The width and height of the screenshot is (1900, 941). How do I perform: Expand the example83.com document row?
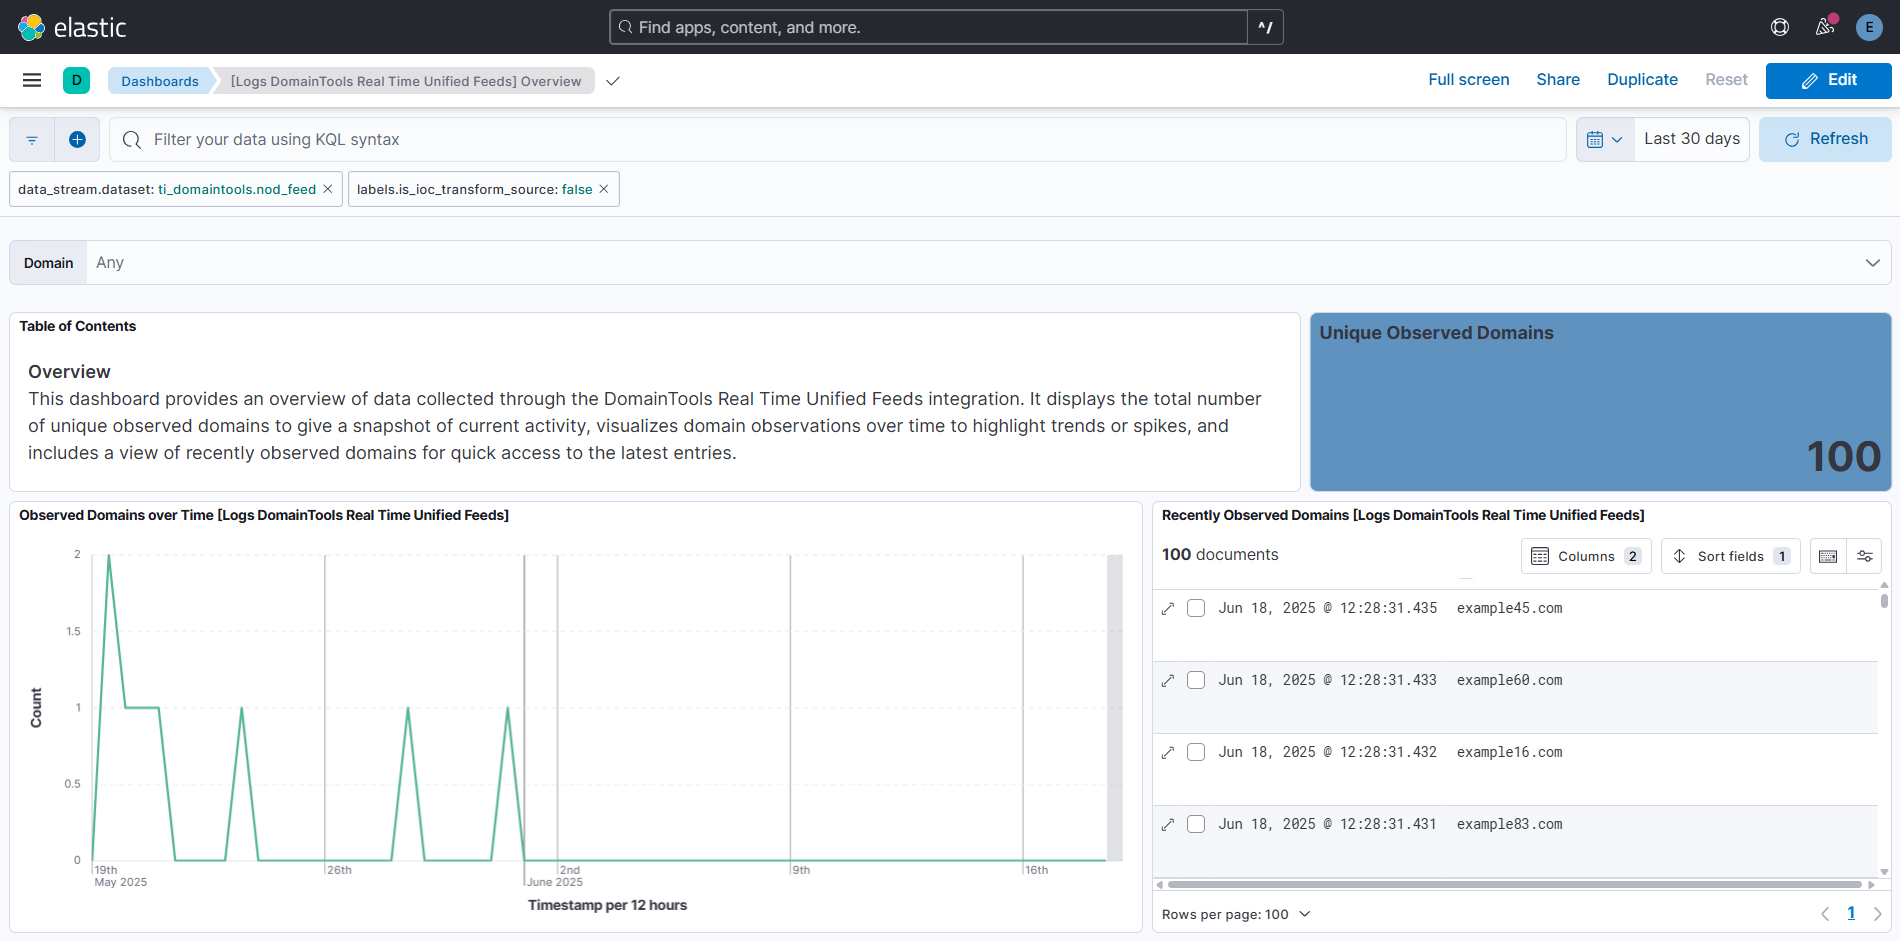click(x=1167, y=824)
